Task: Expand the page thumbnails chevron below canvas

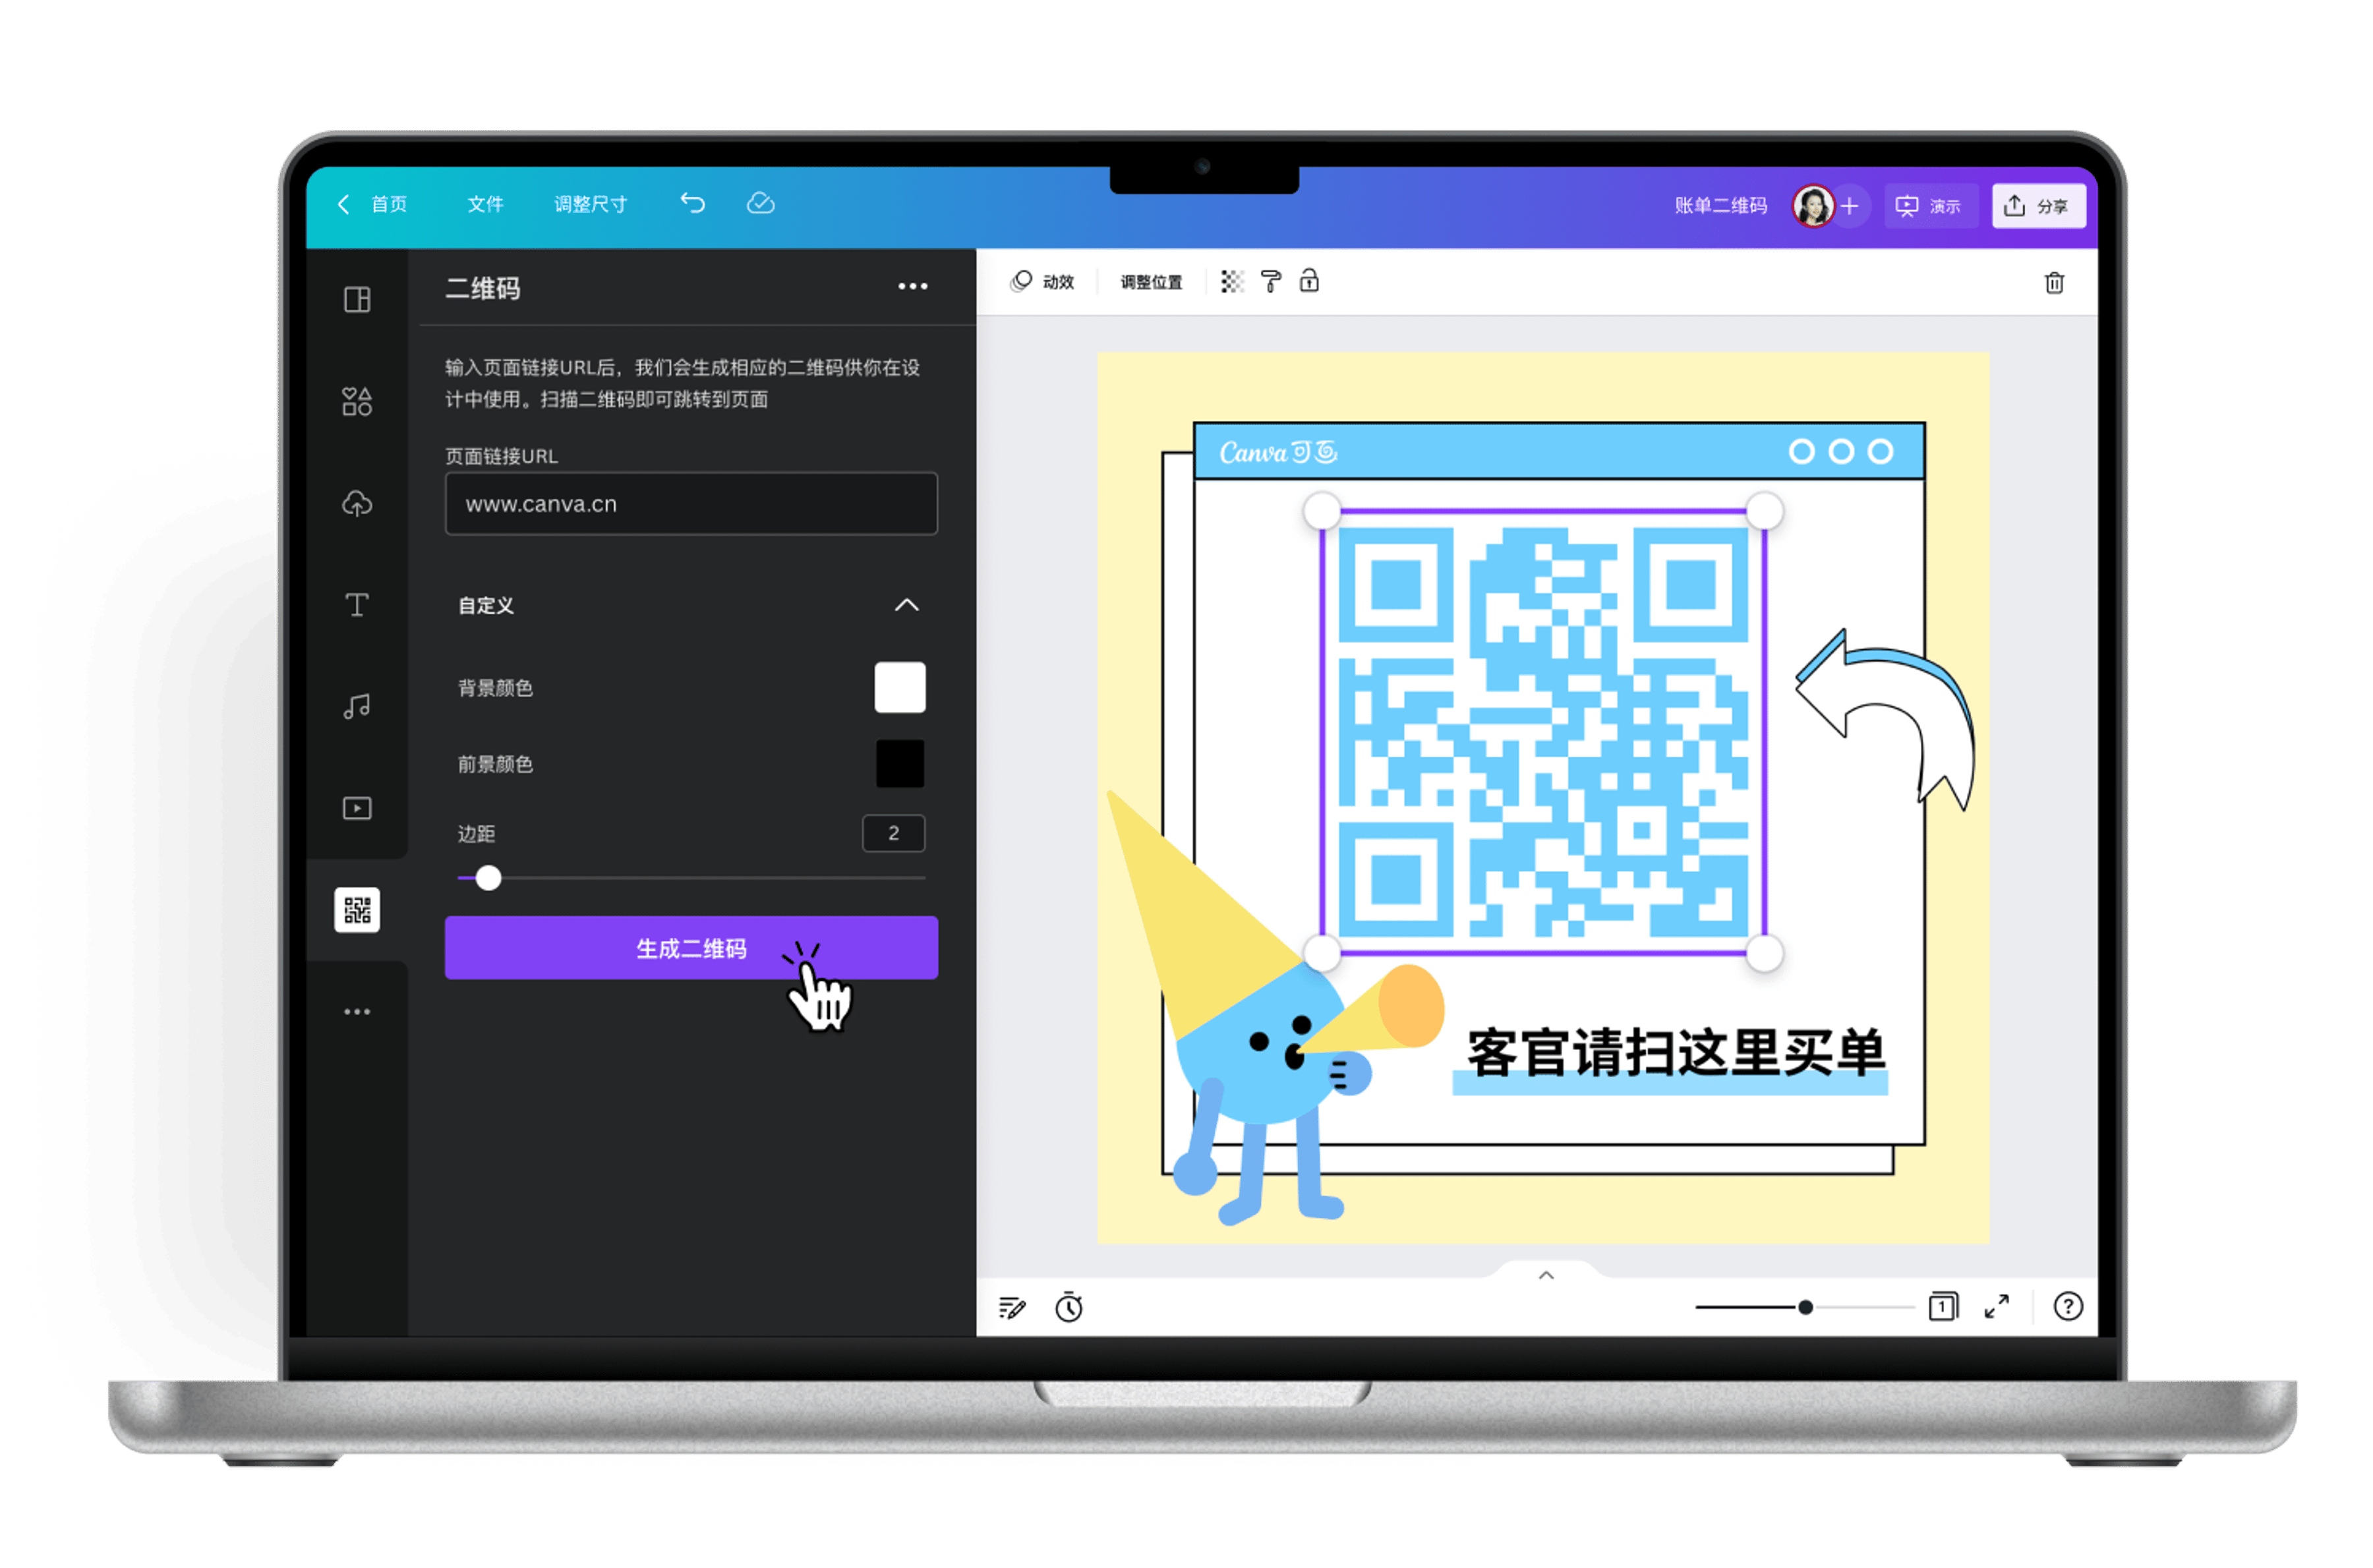Action: pos(1546,1275)
